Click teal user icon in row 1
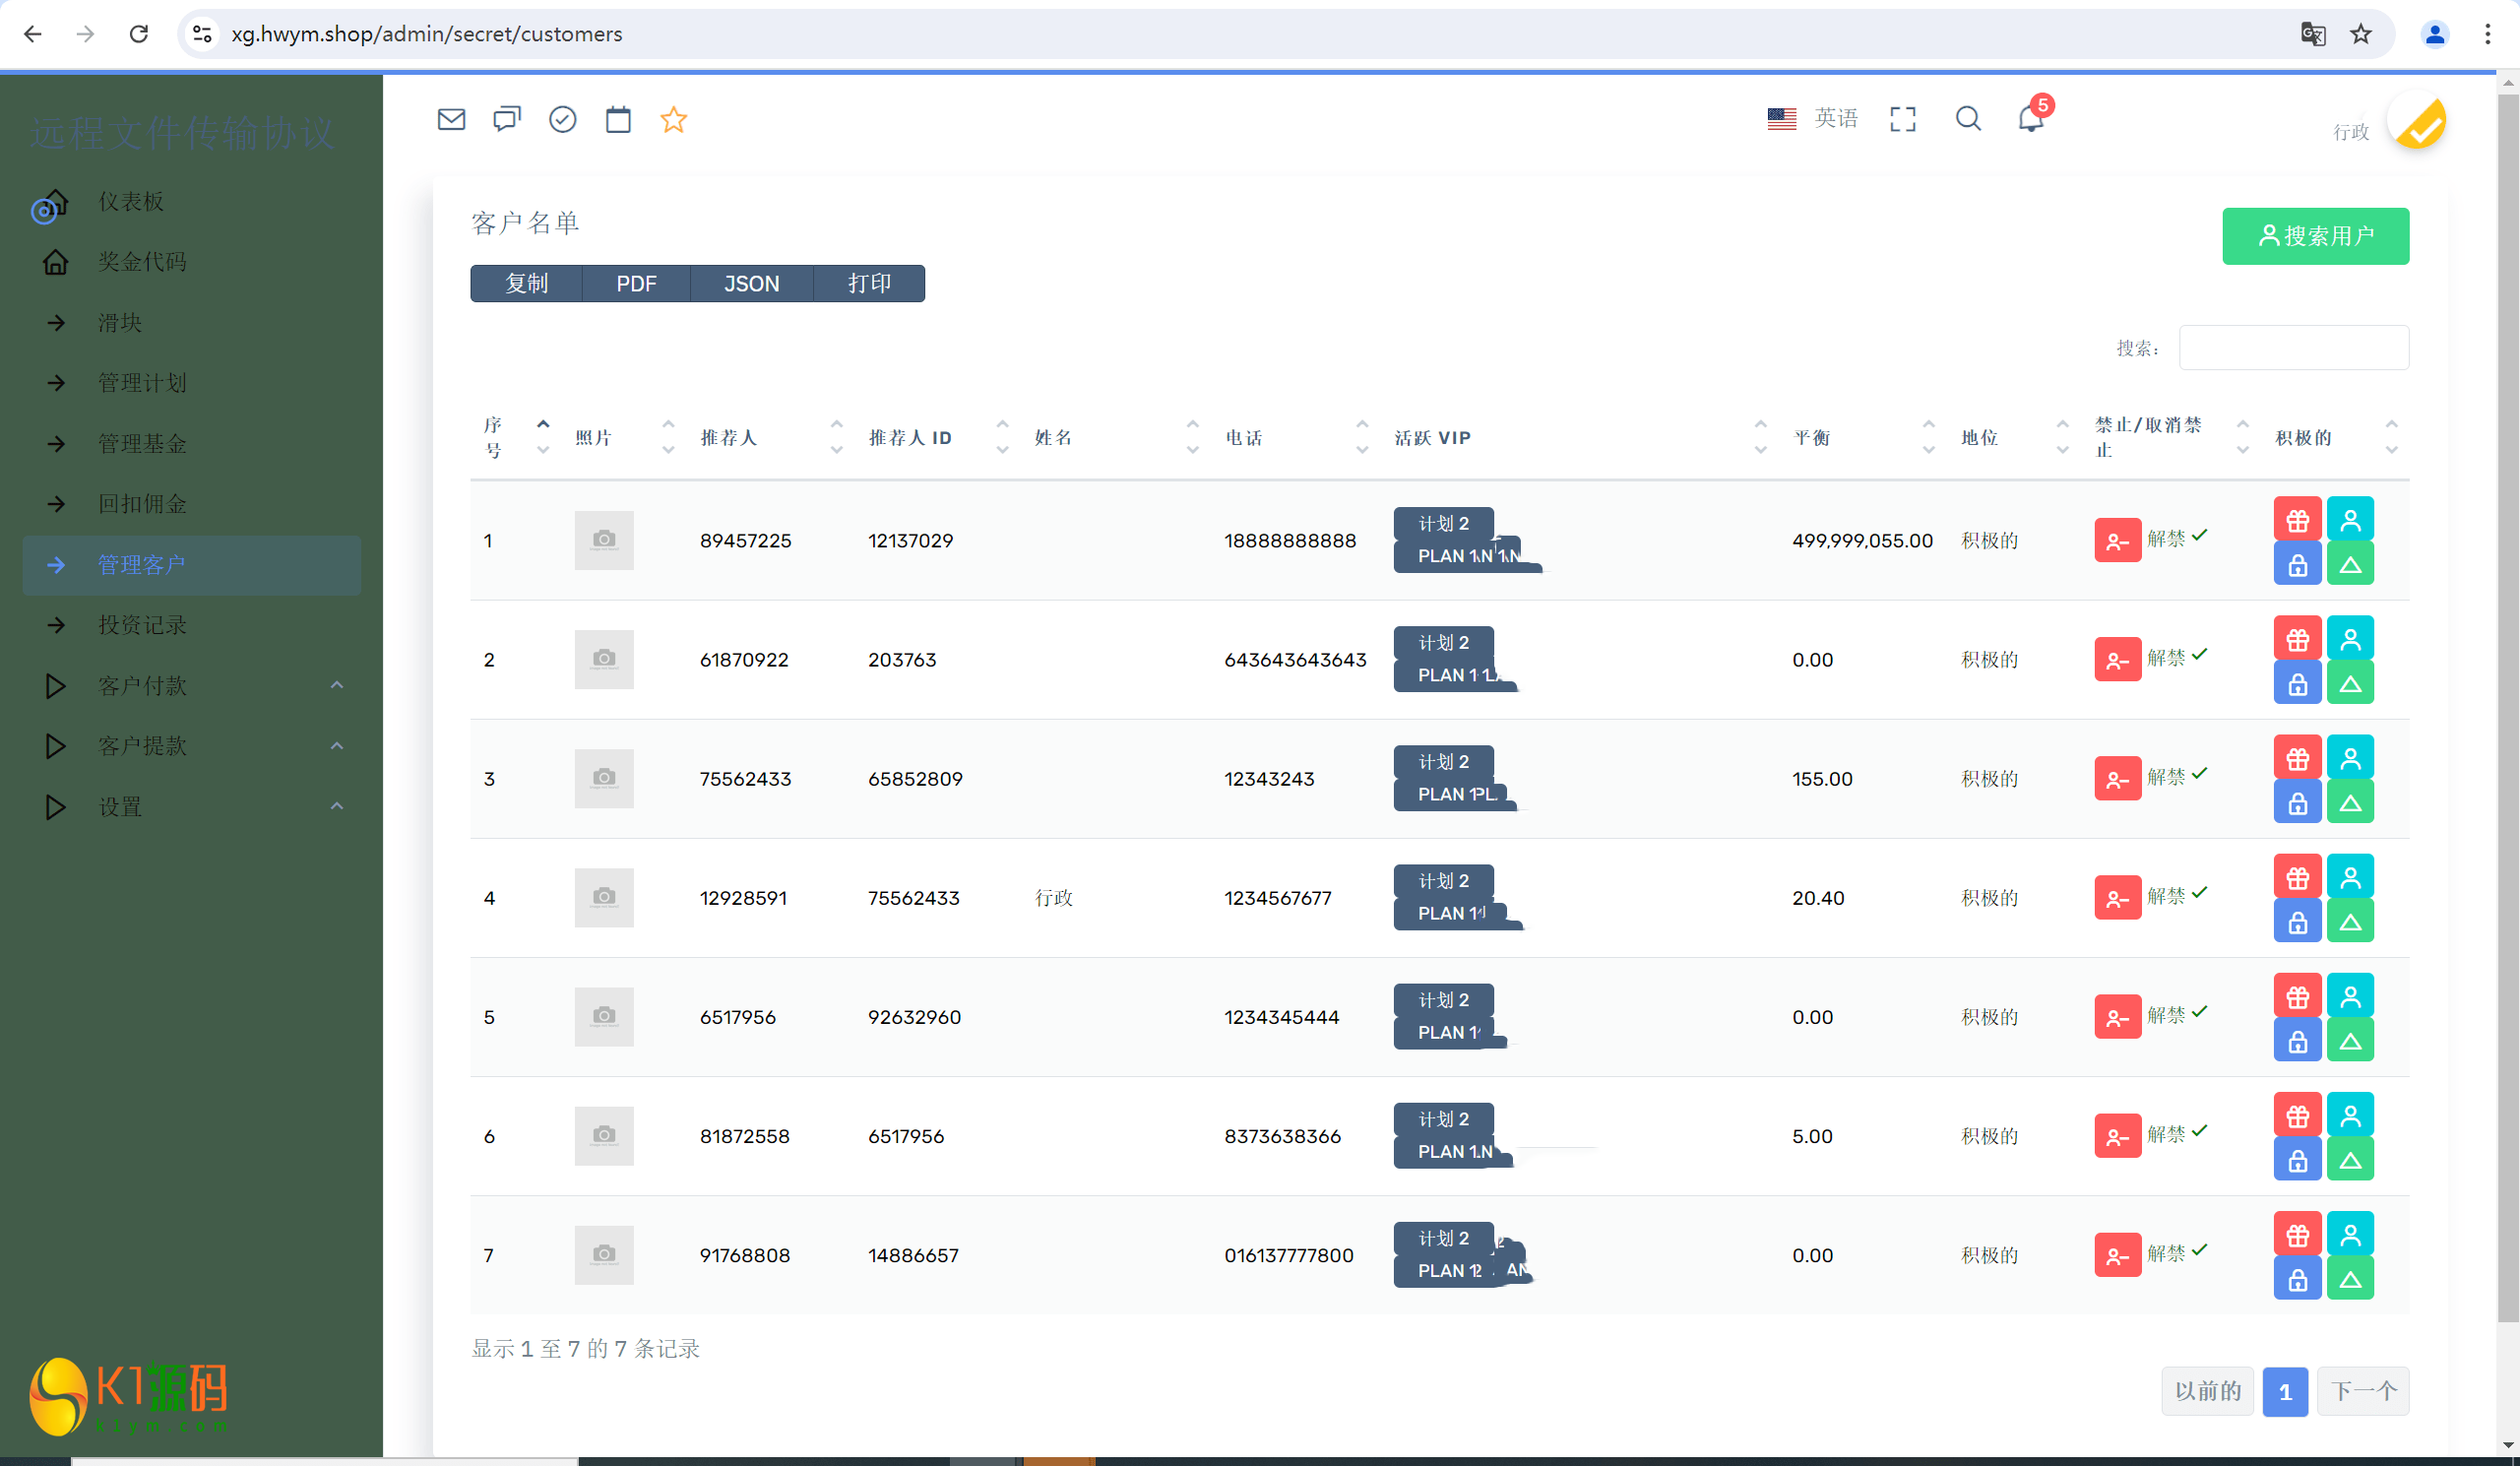Viewport: 2520px width, 1466px height. (x=2350, y=521)
